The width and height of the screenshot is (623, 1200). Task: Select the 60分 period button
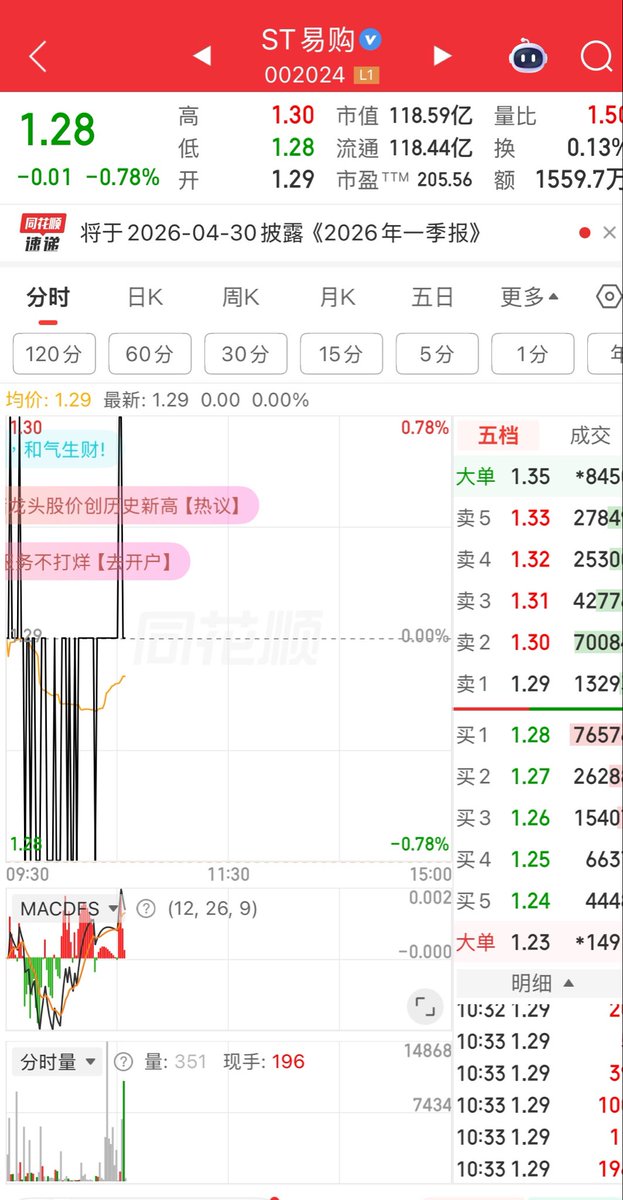click(x=150, y=354)
